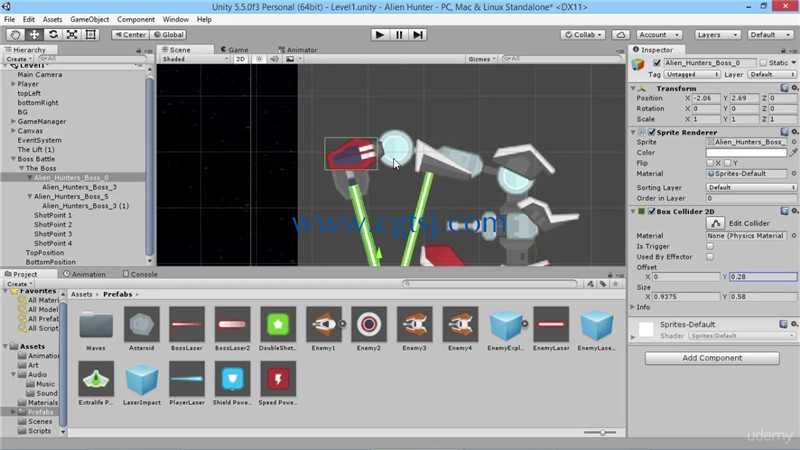Click the Pause button
The width and height of the screenshot is (800, 450).
(399, 35)
